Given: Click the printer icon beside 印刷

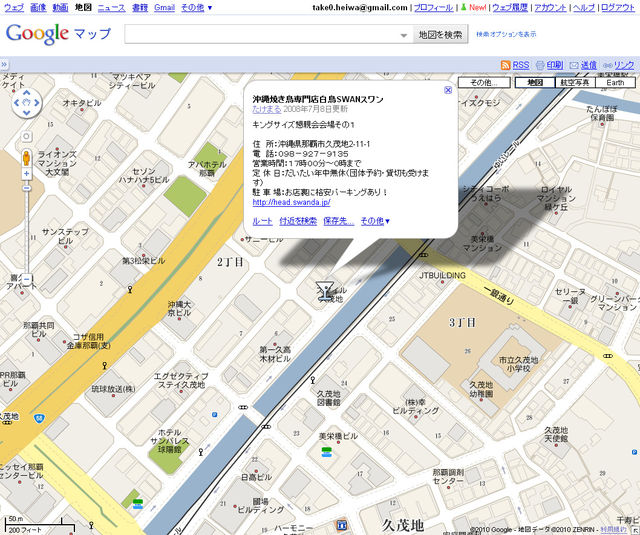Looking at the screenshot, I should coord(540,65).
